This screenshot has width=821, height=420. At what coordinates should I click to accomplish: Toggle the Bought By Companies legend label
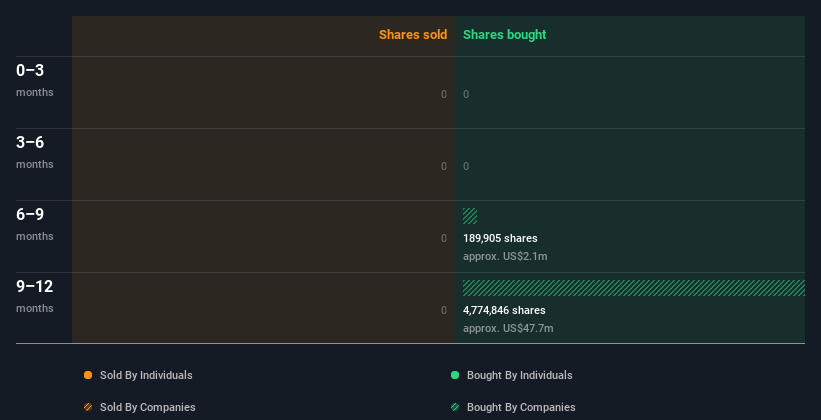click(x=521, y=407)
